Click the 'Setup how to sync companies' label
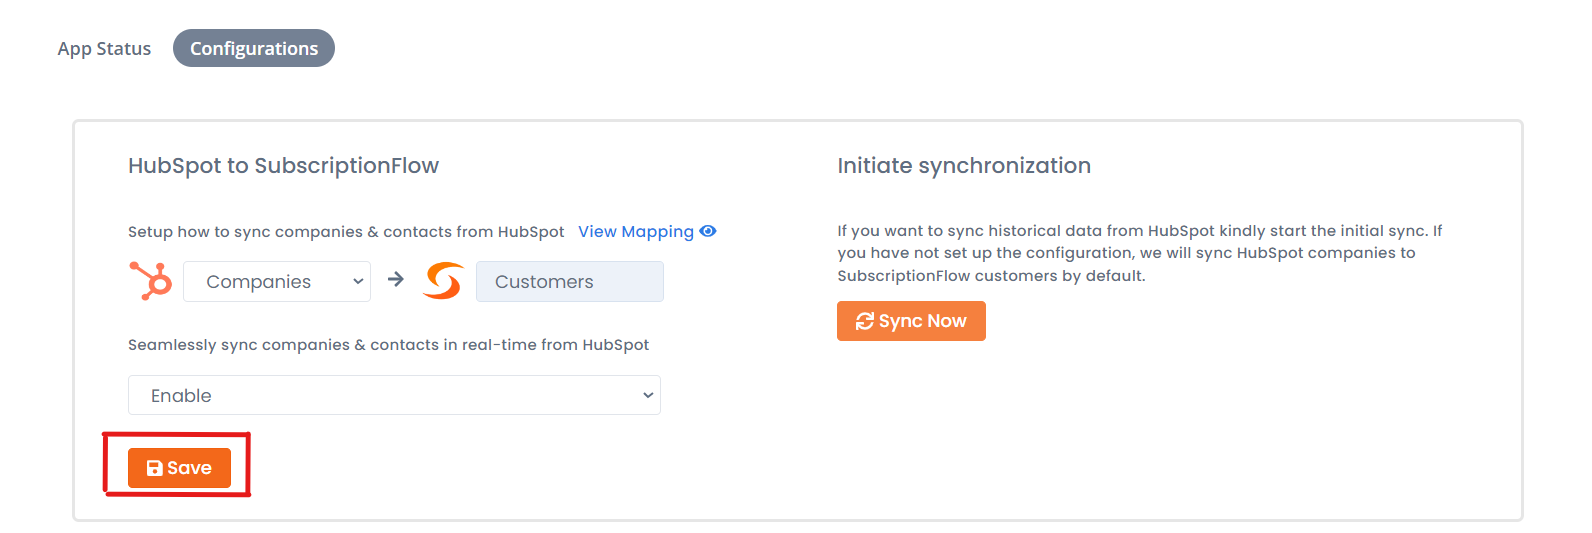This screenshot has width=1592, height=533. click(x=346, y=232)
